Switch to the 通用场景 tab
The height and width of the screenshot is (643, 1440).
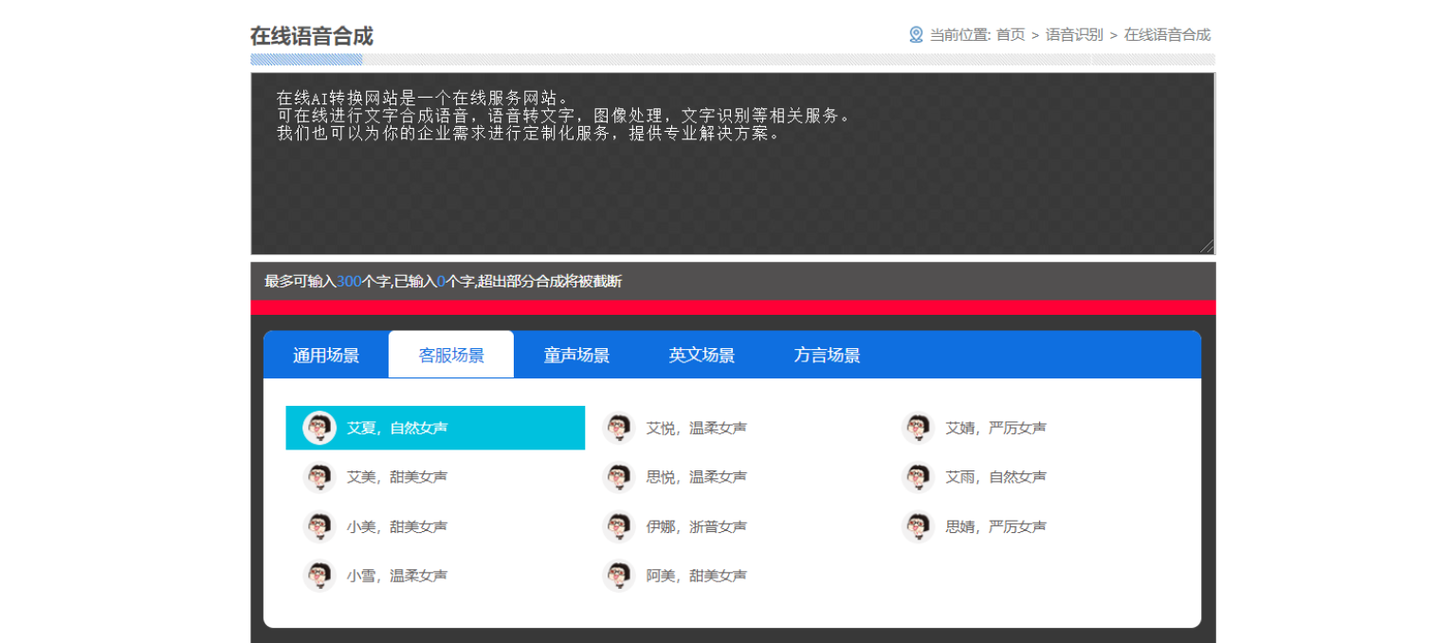point(326,355)
